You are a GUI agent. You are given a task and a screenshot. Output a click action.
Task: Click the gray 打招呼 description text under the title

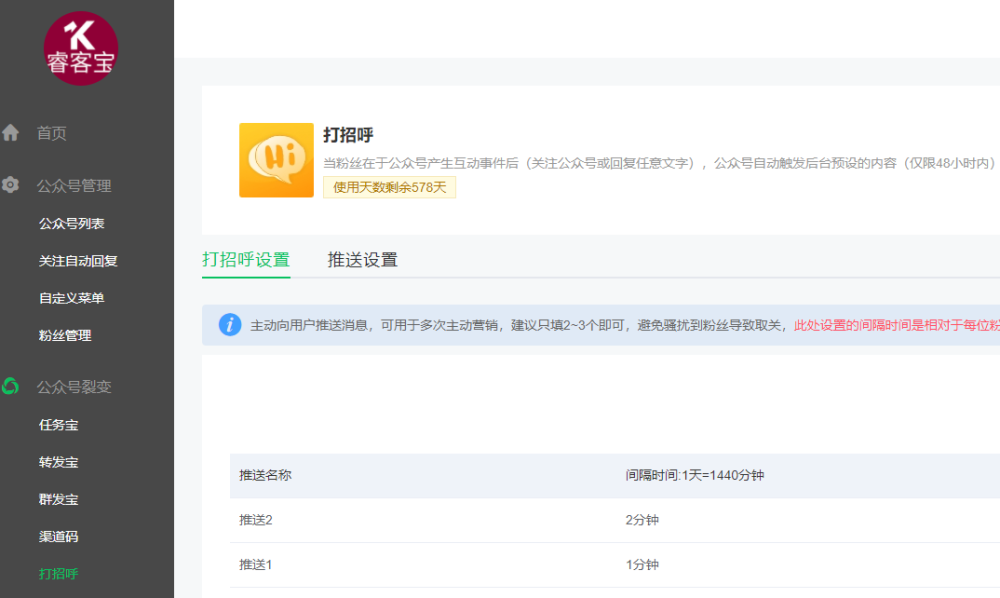[659, 163]
